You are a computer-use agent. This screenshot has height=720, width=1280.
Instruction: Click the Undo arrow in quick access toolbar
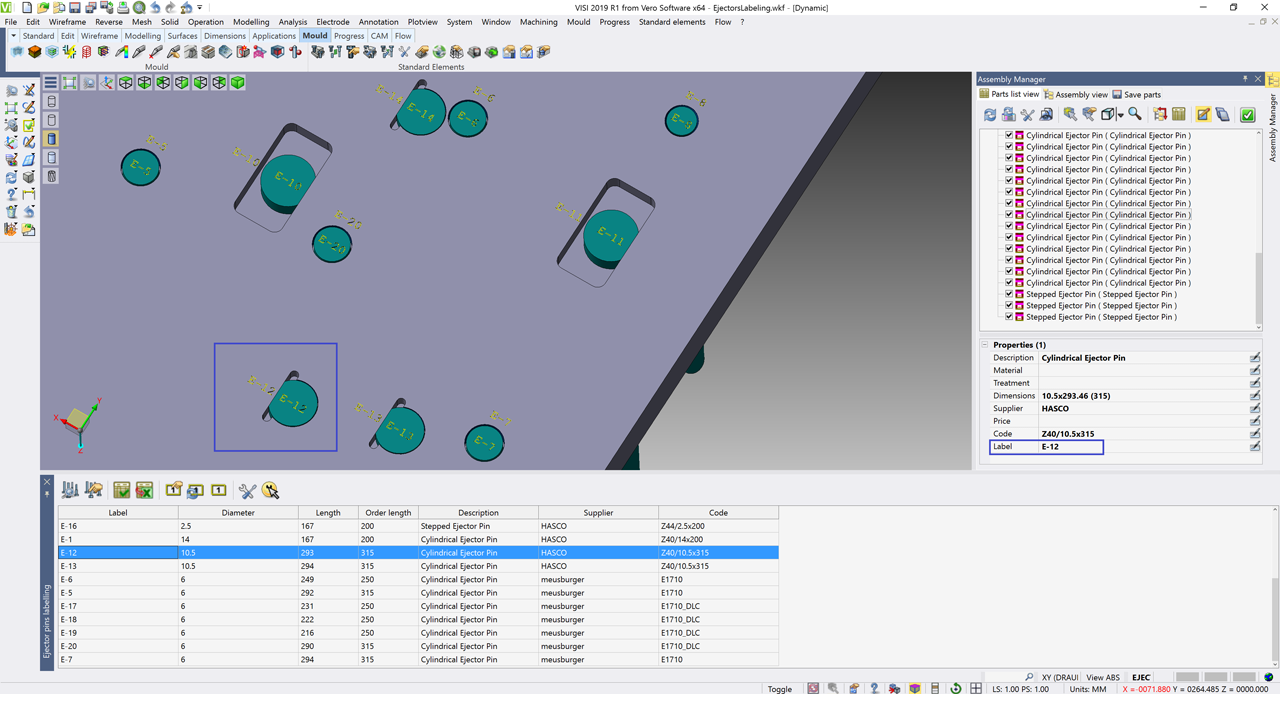pyautogui.click(x=157, y=7)
